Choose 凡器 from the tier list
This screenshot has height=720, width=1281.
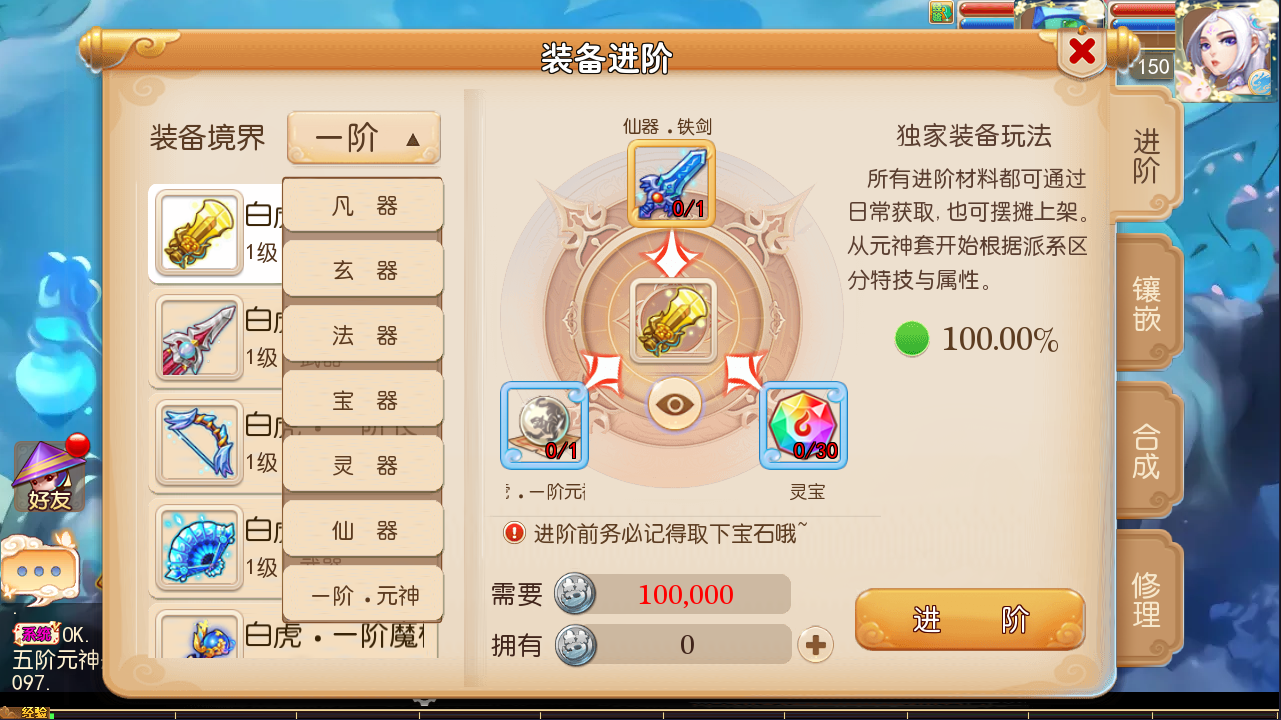(364, 206)
